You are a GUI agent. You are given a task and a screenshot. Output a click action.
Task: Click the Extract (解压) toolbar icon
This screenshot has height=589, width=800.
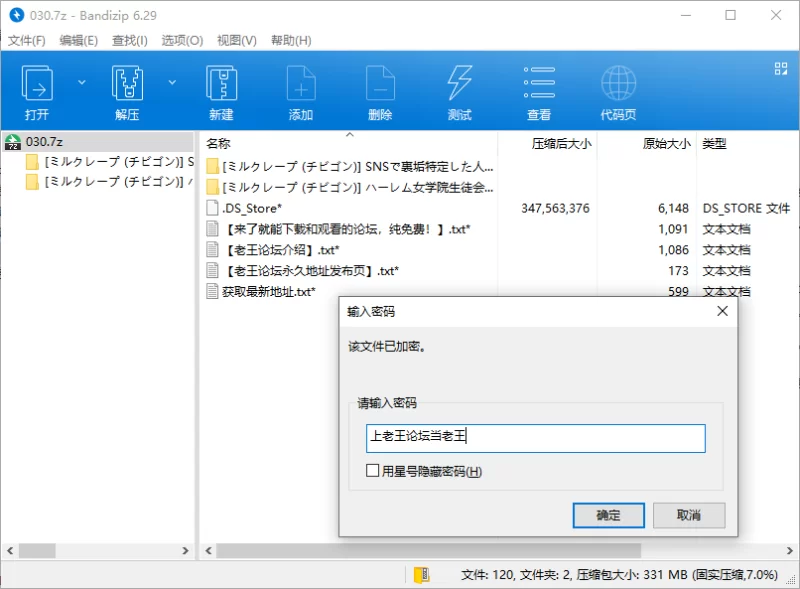[x=127, y=92]
